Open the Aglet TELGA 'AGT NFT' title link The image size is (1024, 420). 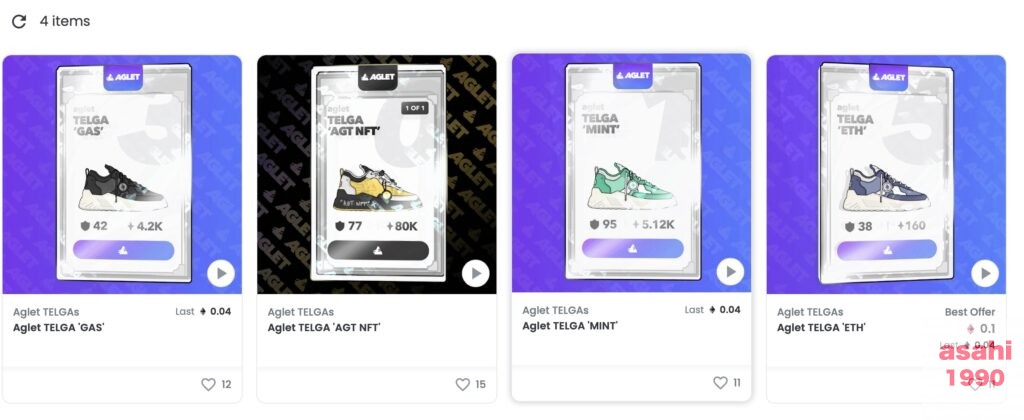tap(324, 327)
